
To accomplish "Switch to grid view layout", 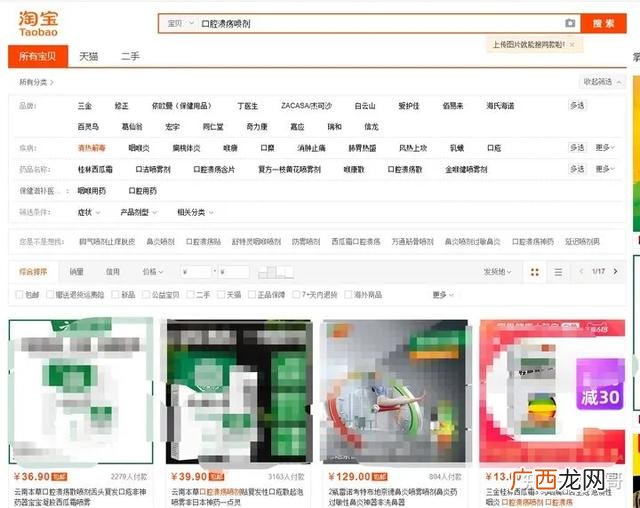I will point(535,272).
